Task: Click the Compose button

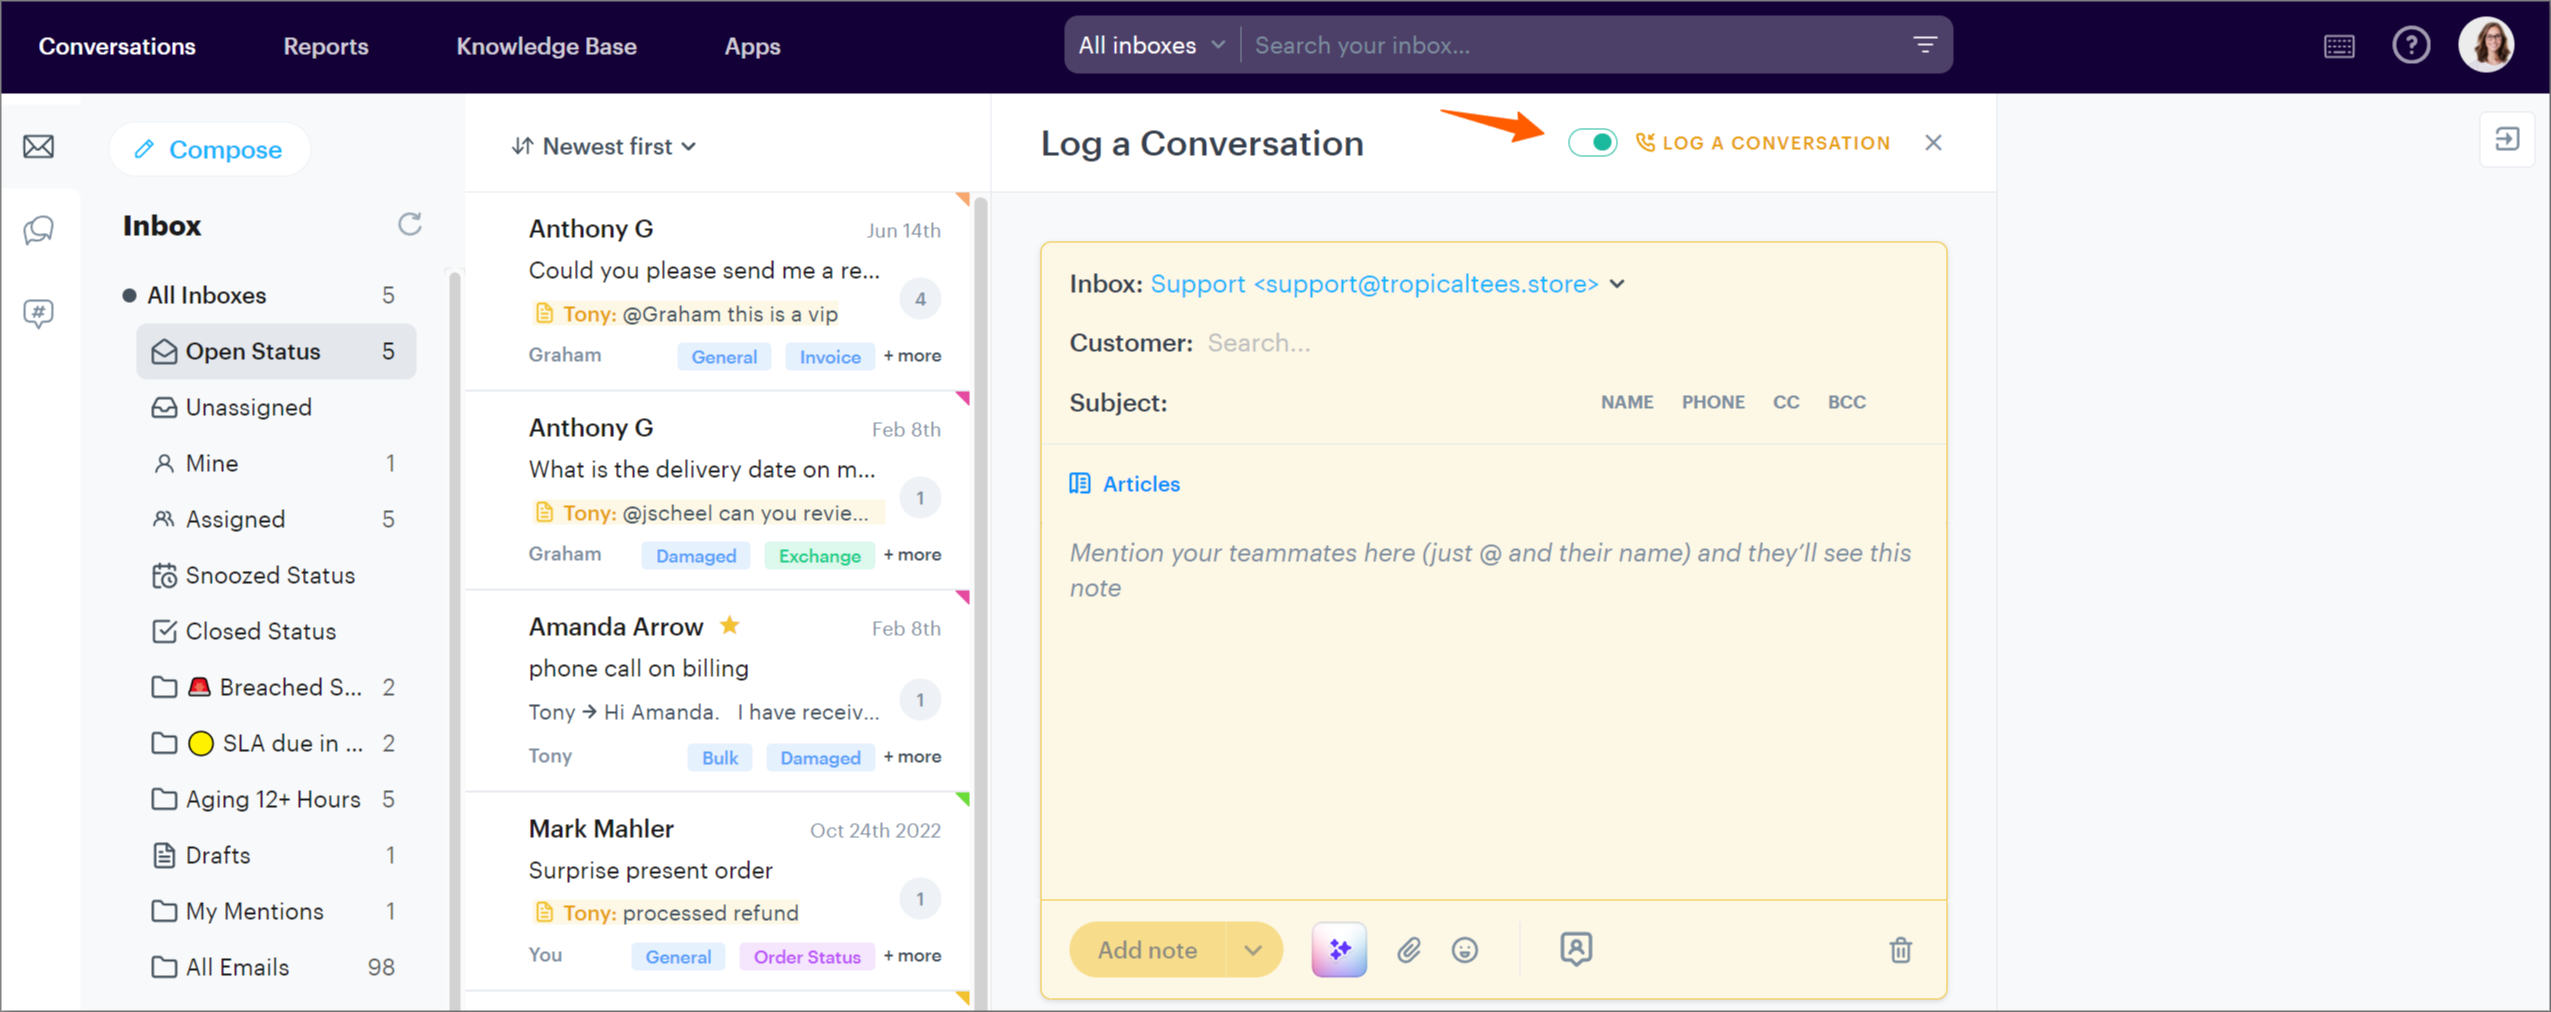Action: [x=210, y=149]
